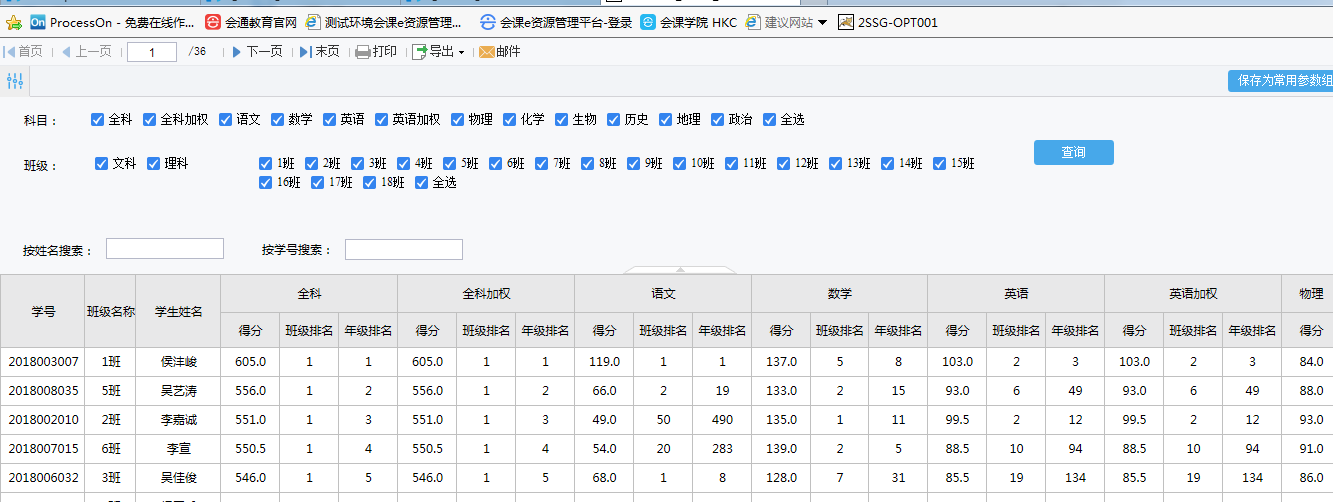Screen dimensions: 1333x502
Task: Toggle the 英语 checkbox
Action: tap(330, 119)
